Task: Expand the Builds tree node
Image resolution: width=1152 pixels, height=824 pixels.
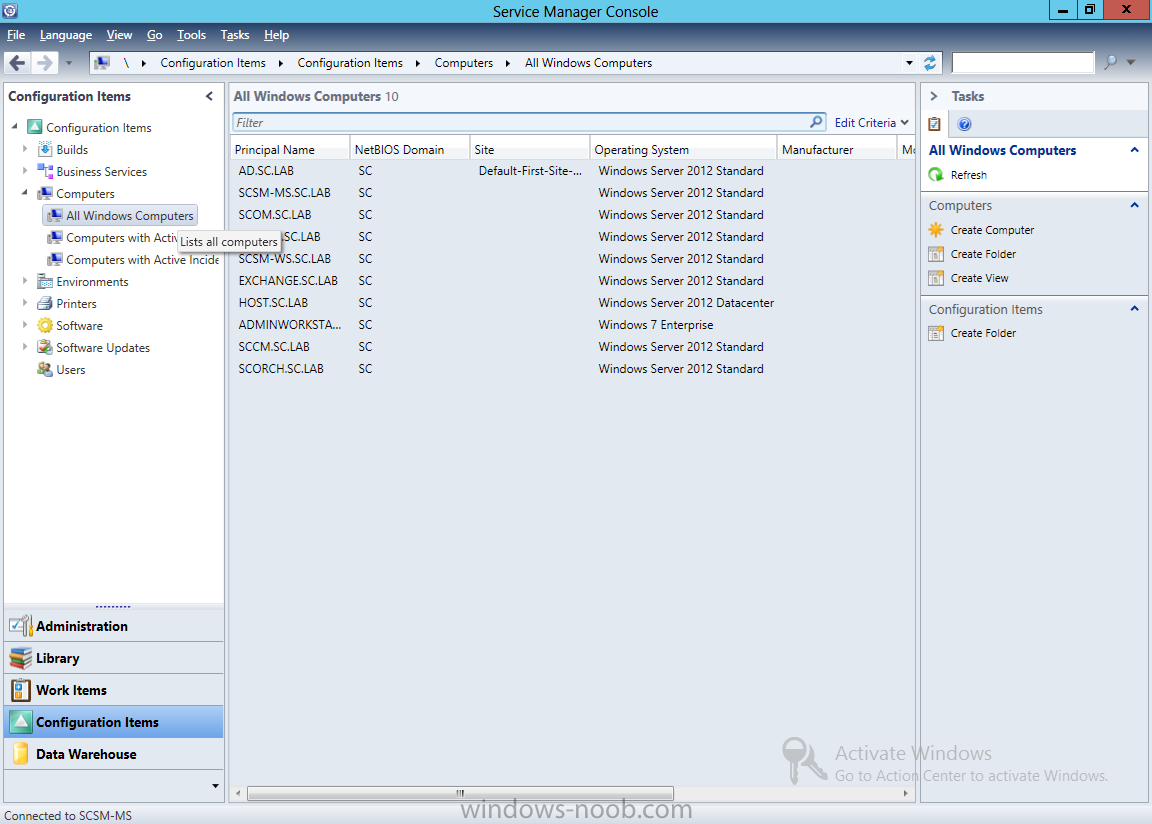Action: [x=25, y=148]
